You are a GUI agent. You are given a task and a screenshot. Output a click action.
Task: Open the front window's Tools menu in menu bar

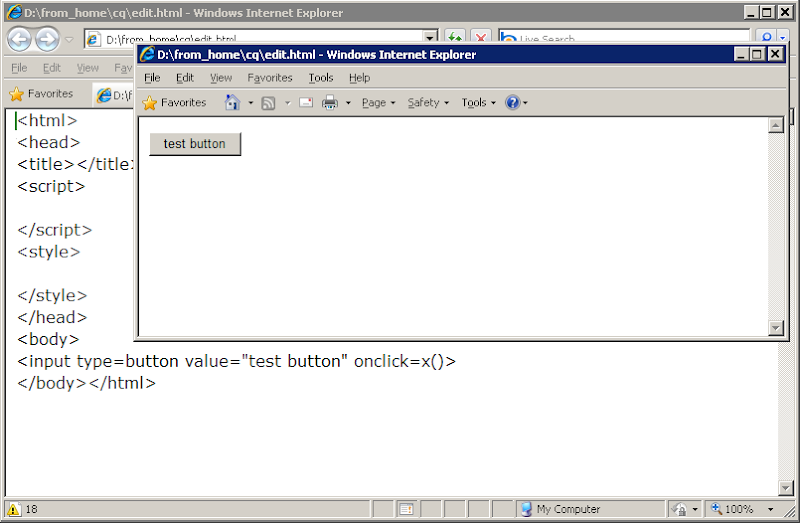(x=321, y=78)
